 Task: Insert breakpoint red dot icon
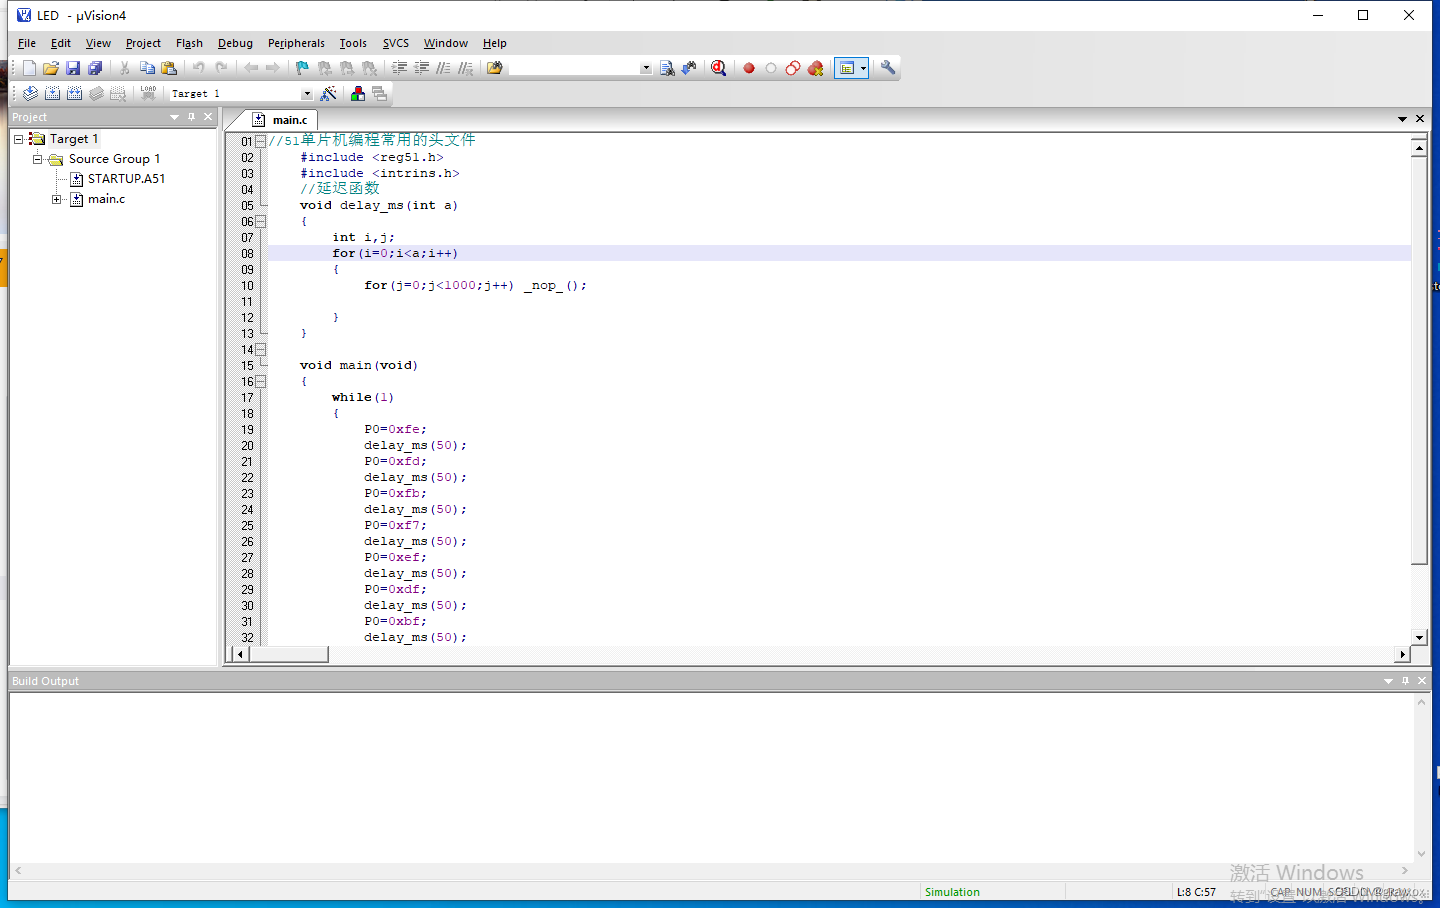(x=748, y=68)
